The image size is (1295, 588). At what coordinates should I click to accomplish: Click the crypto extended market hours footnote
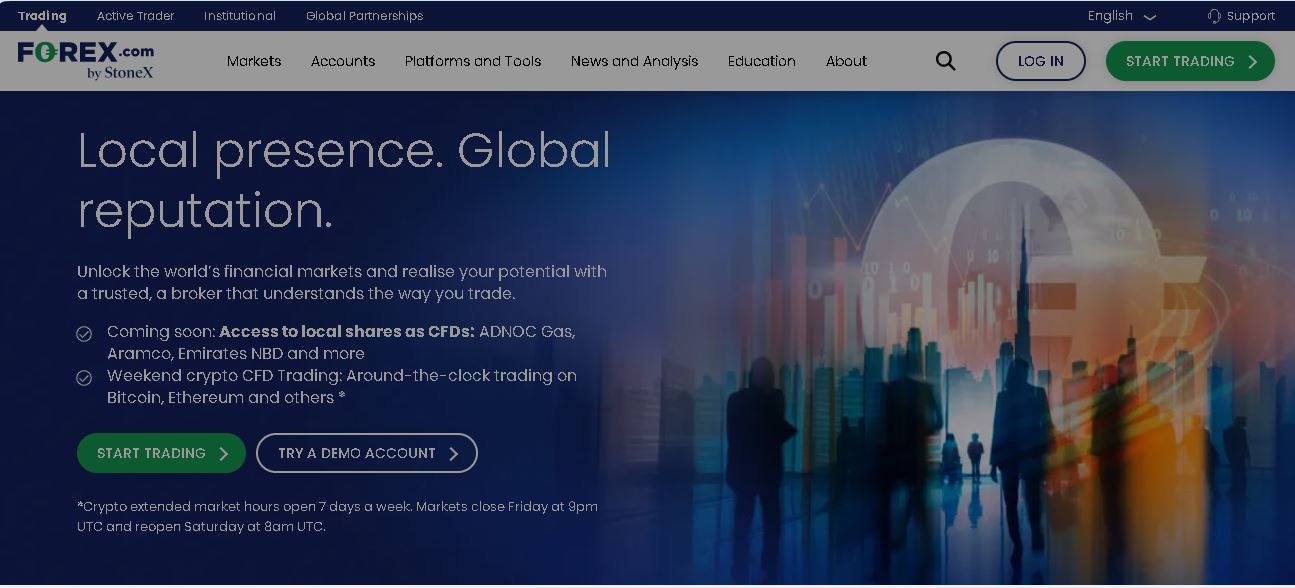point(337,516)
